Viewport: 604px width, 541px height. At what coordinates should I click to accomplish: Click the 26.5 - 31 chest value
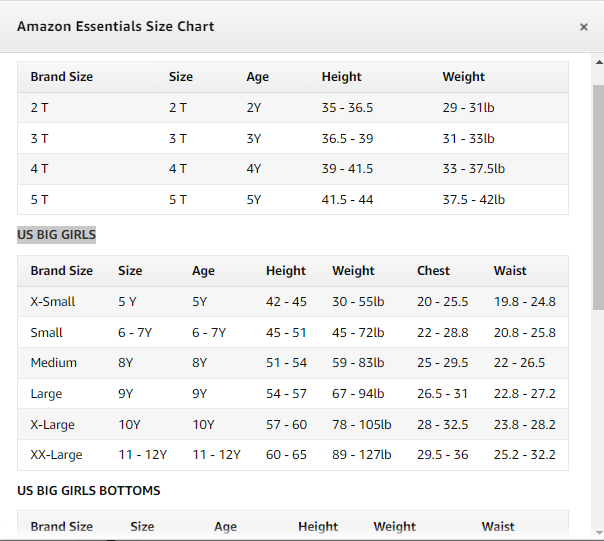(x=442, y=393)
